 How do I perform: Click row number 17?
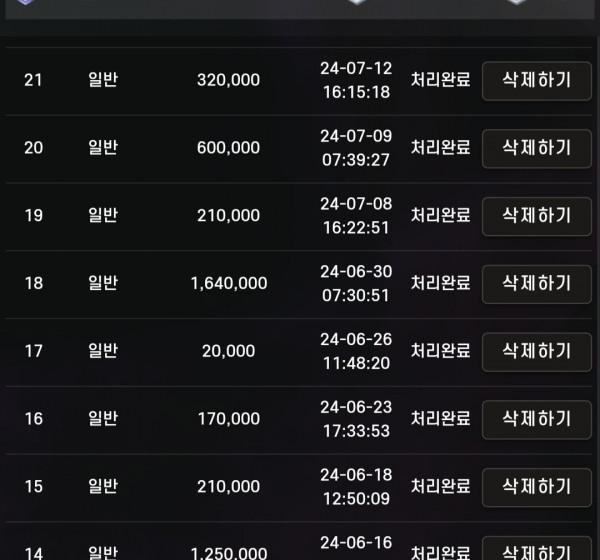click(34, 351)
